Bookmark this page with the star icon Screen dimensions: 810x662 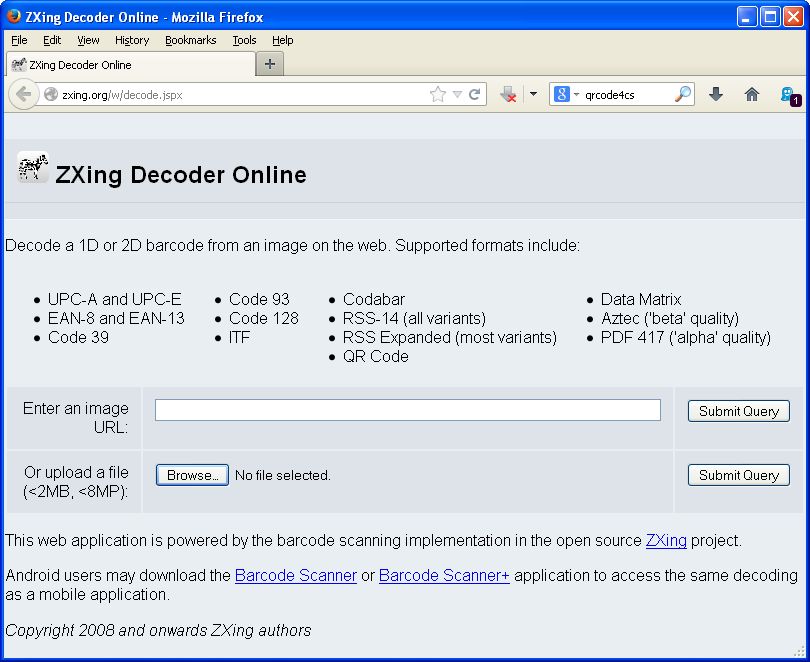click(438, 94)
